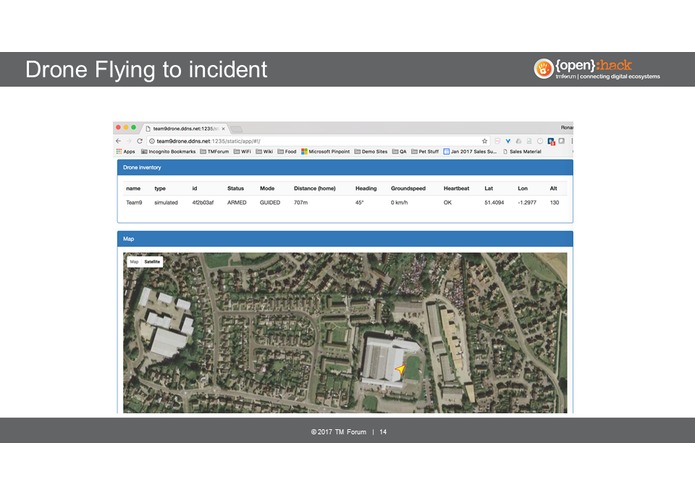Open the QA bookmarks folder
Viewport: 695px width, 494px height.
(x=399, y=152)
